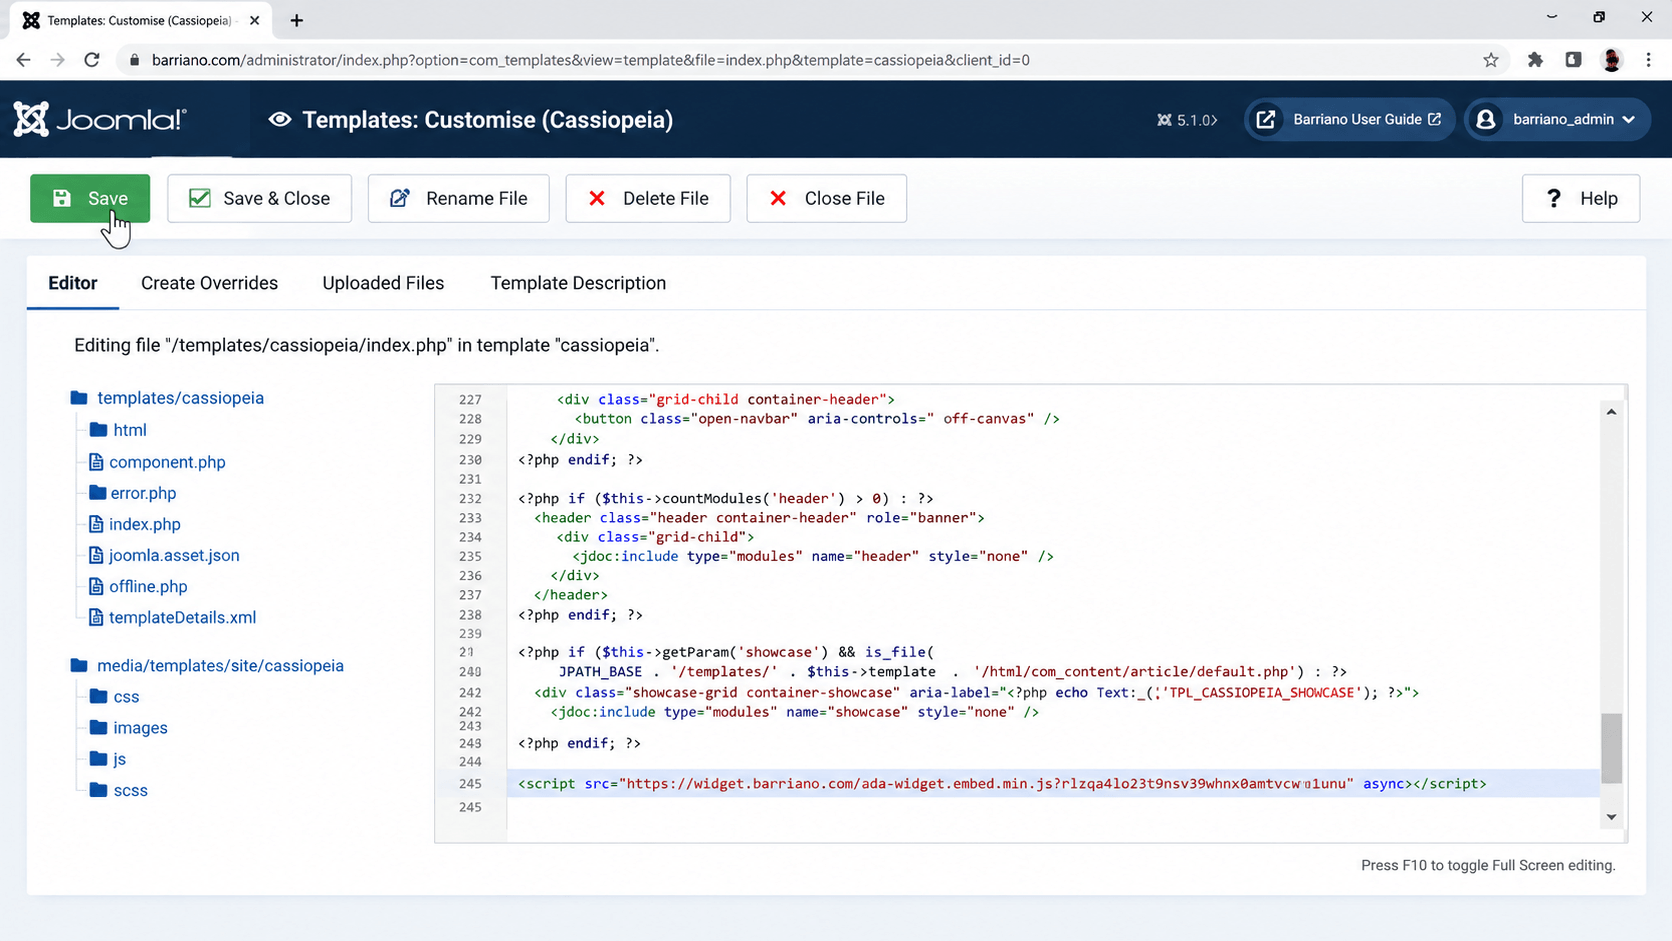This screenshot has width=1672, height=941.
Task: Expand the templates/cassiopeia folder
Action: (180, 398)
